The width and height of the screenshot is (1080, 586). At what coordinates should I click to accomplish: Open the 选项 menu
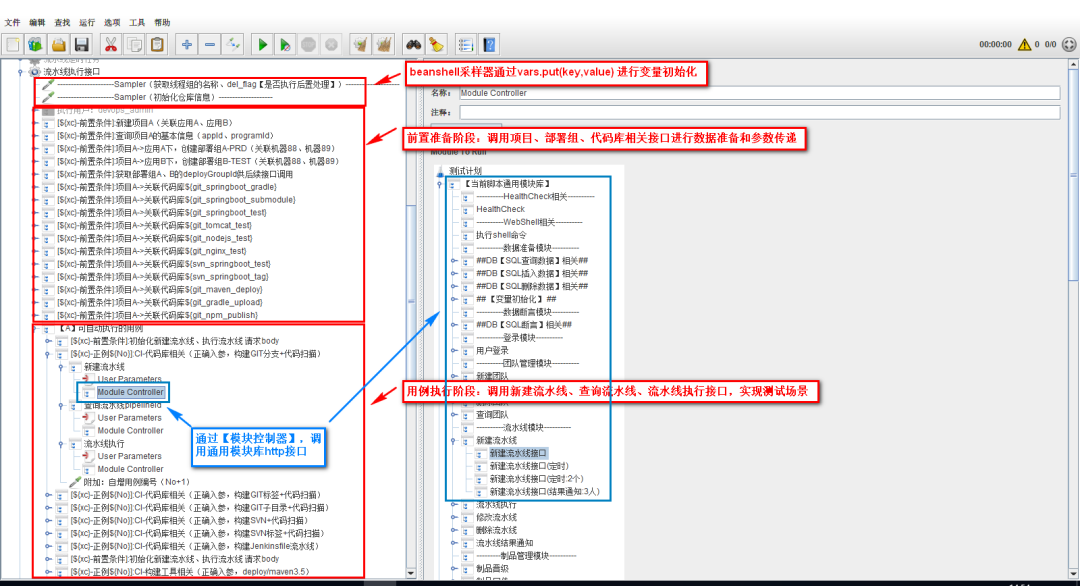pyautogui.click(x=113, y=22)
